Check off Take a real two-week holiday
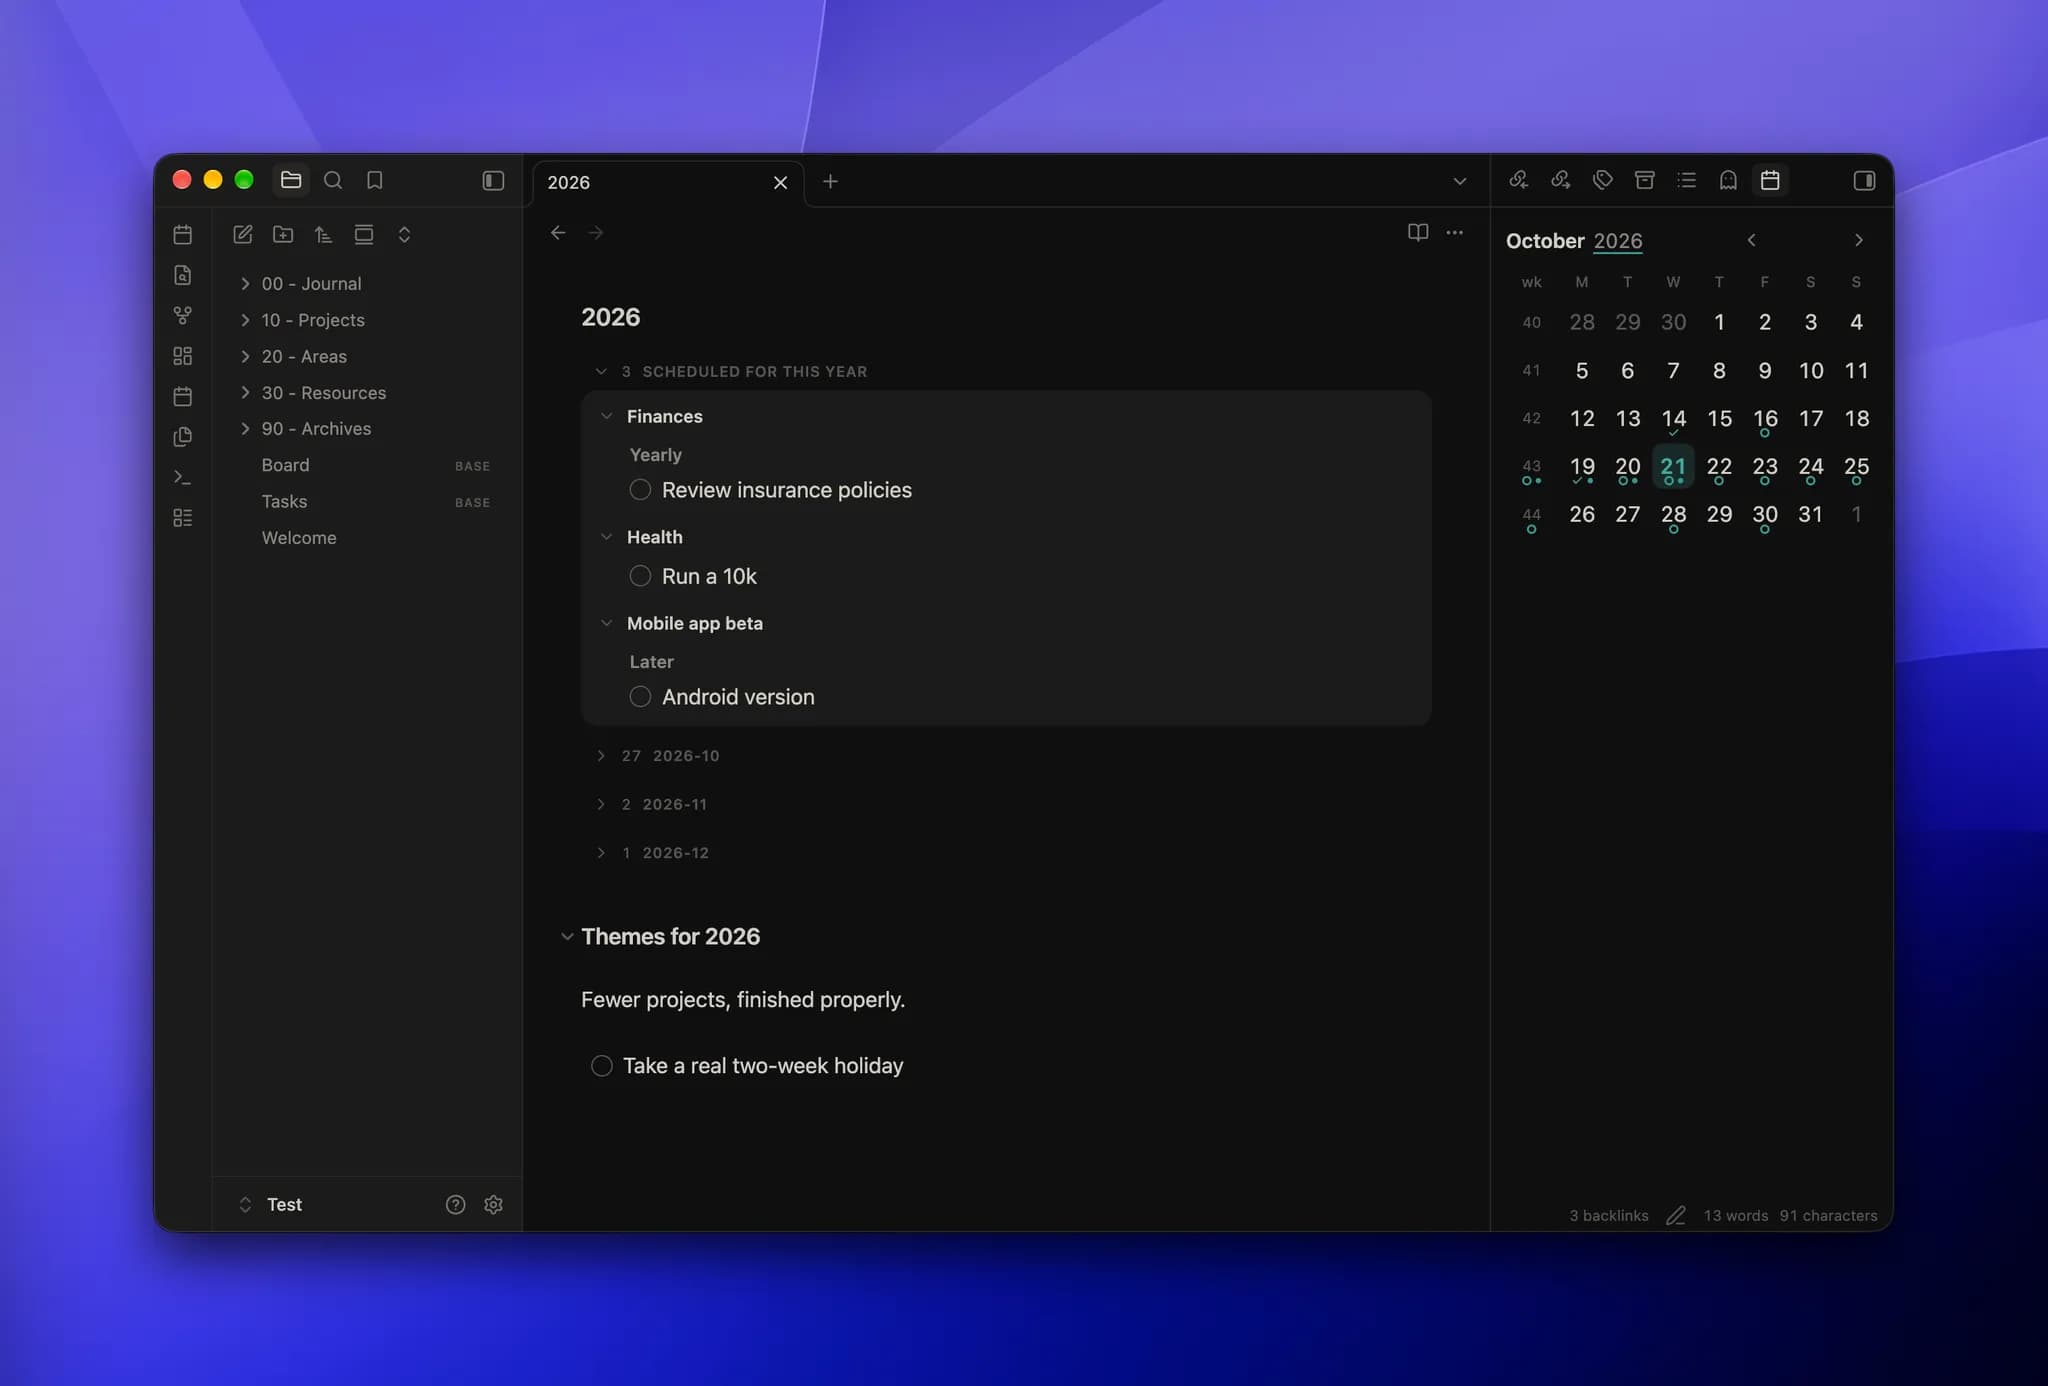This screenshot has width=2048, height=1386. point(601,1065)
